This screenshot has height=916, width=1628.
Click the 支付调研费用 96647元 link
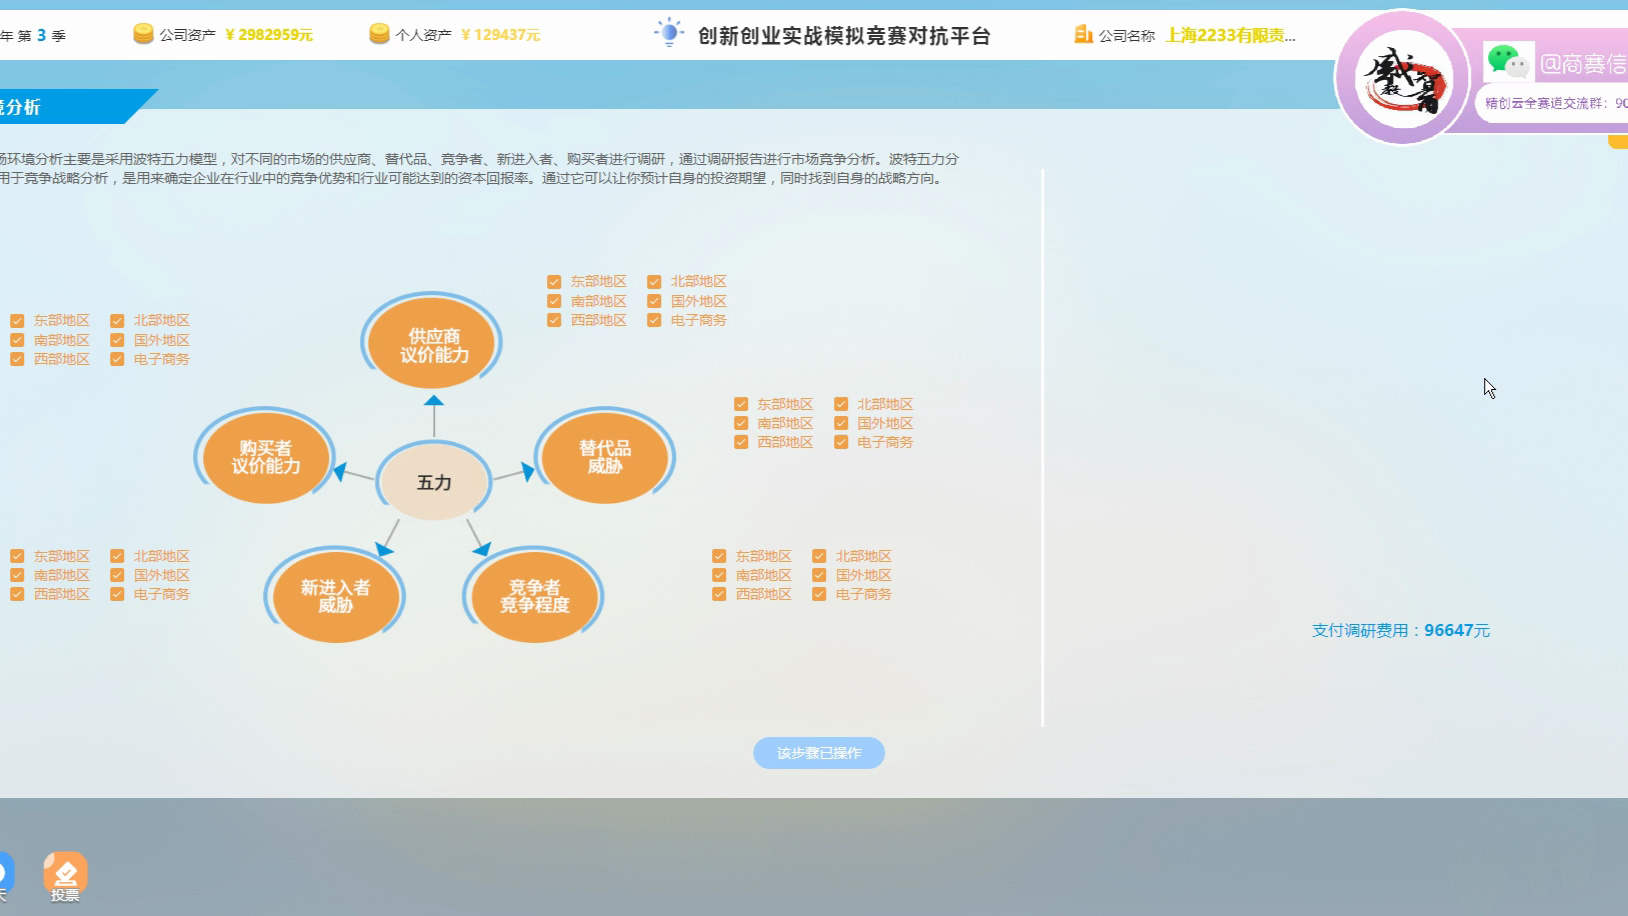tap(1400, 630)
